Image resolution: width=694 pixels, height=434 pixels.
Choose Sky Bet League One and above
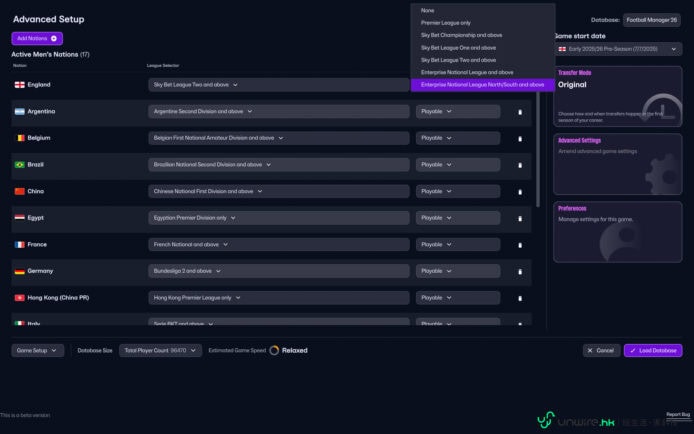482,47
